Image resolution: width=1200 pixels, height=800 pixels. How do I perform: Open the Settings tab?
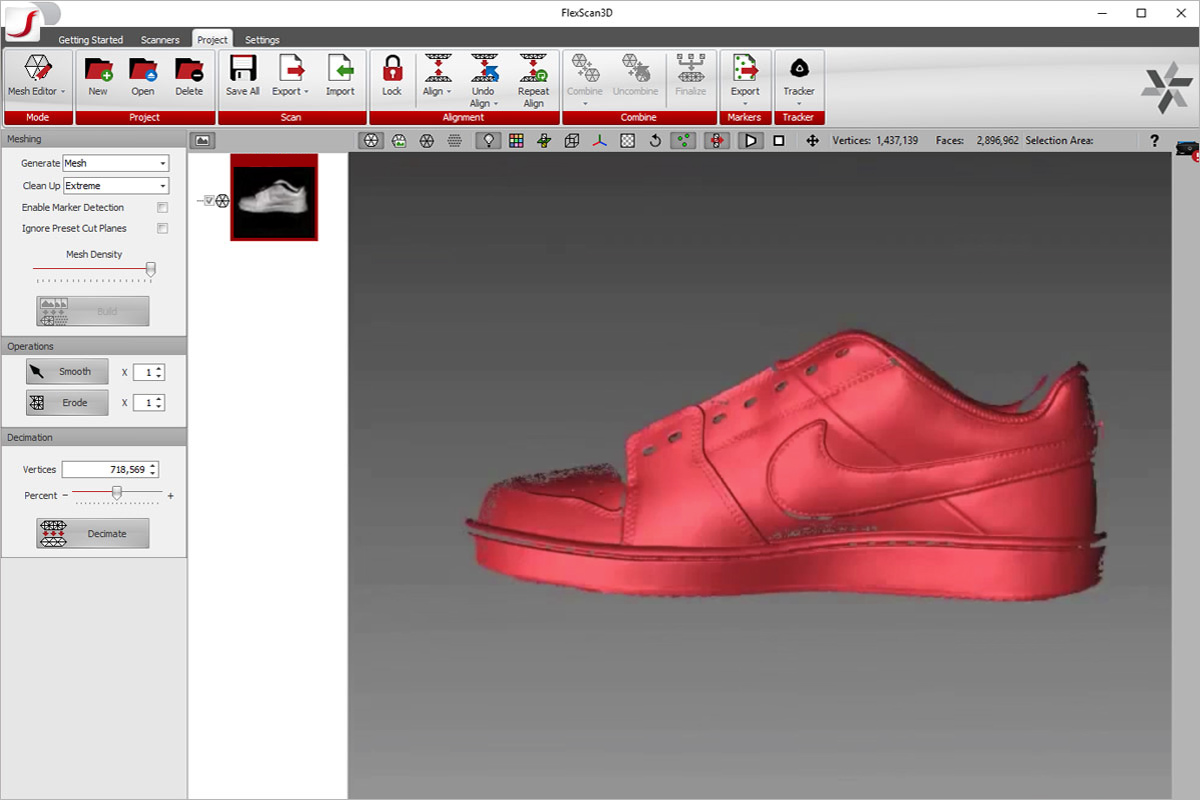(x=262, y=40)
